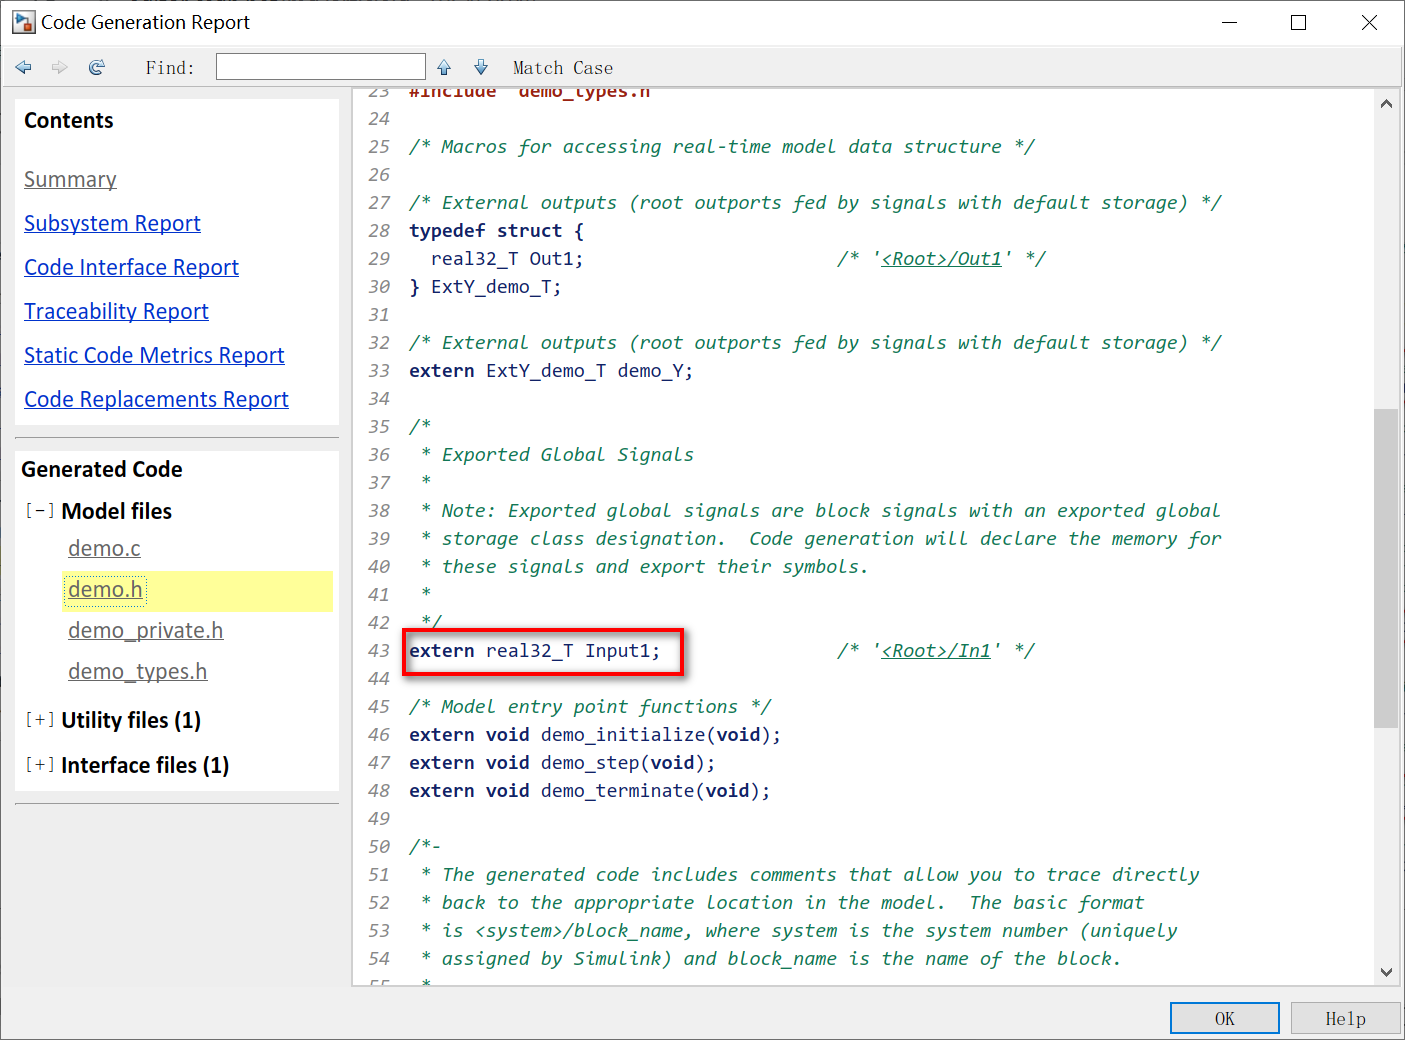This screenshot has width=1405, height=1040.
Task: Find next match with down arrow
Action: (x=481, y=67)
